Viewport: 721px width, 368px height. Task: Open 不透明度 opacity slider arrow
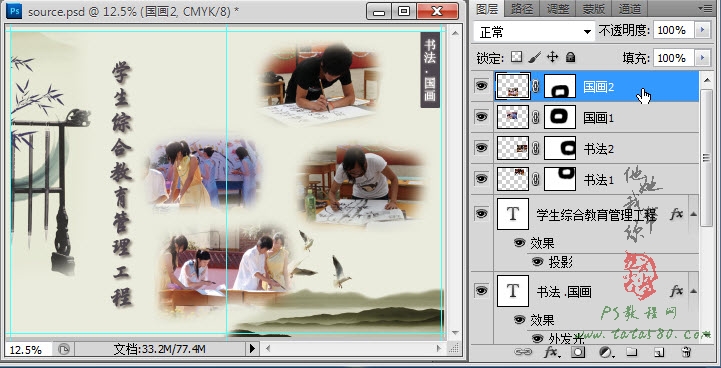pyautogui.click(x=702, y=30)
